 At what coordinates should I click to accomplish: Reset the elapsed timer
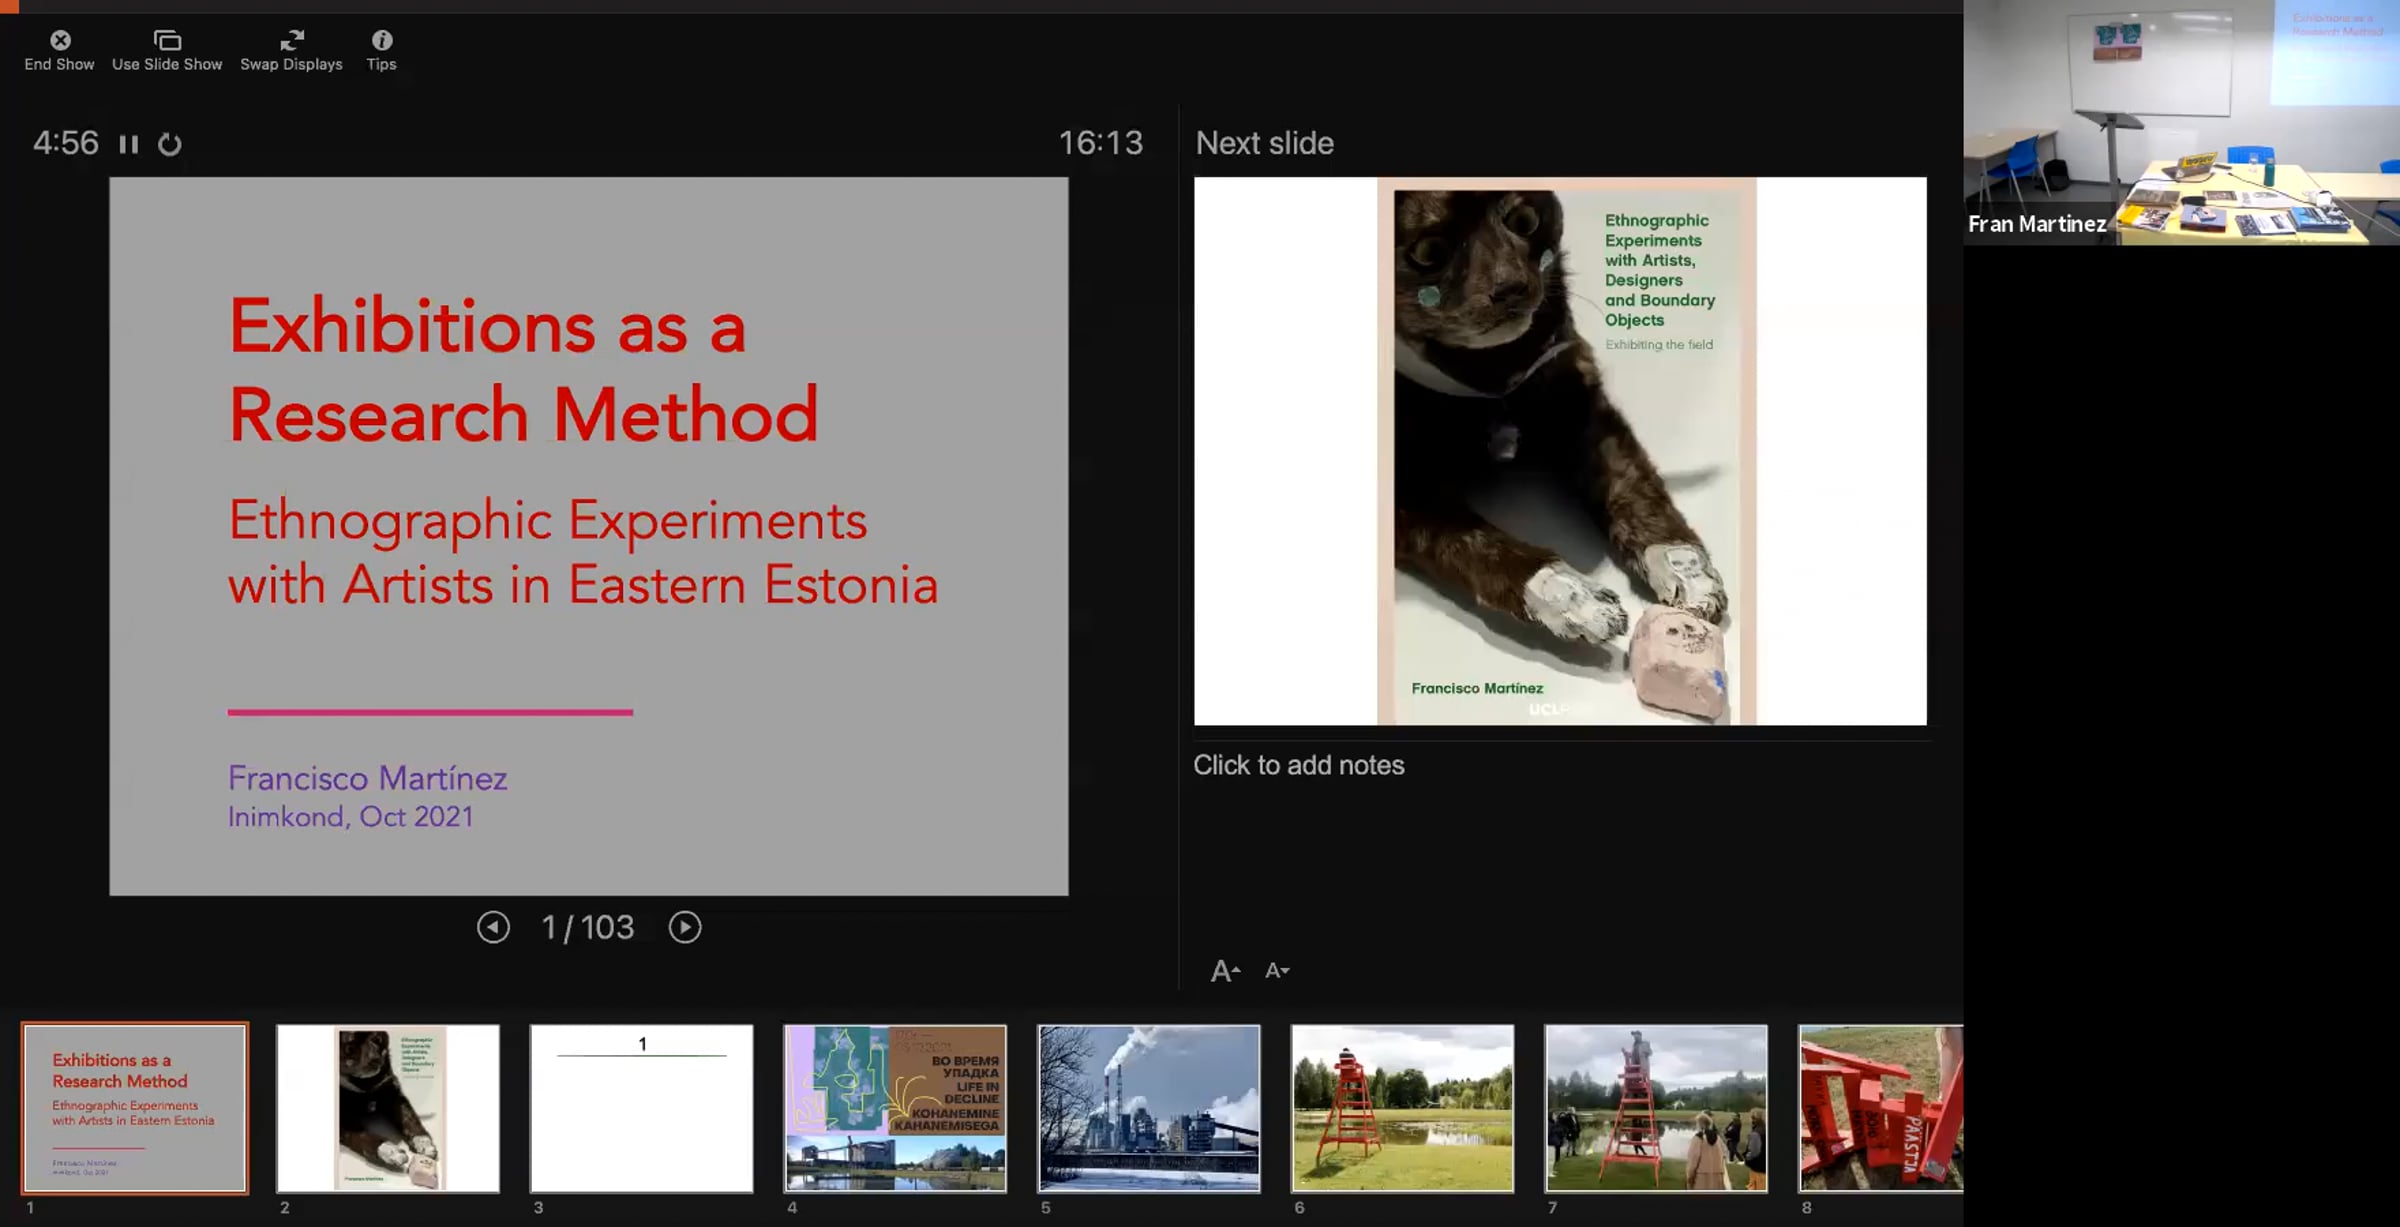170,144
